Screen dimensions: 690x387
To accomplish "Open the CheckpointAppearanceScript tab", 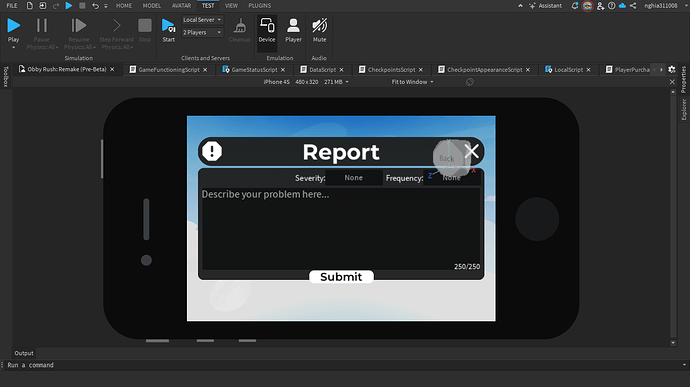I will pos(484,70).
